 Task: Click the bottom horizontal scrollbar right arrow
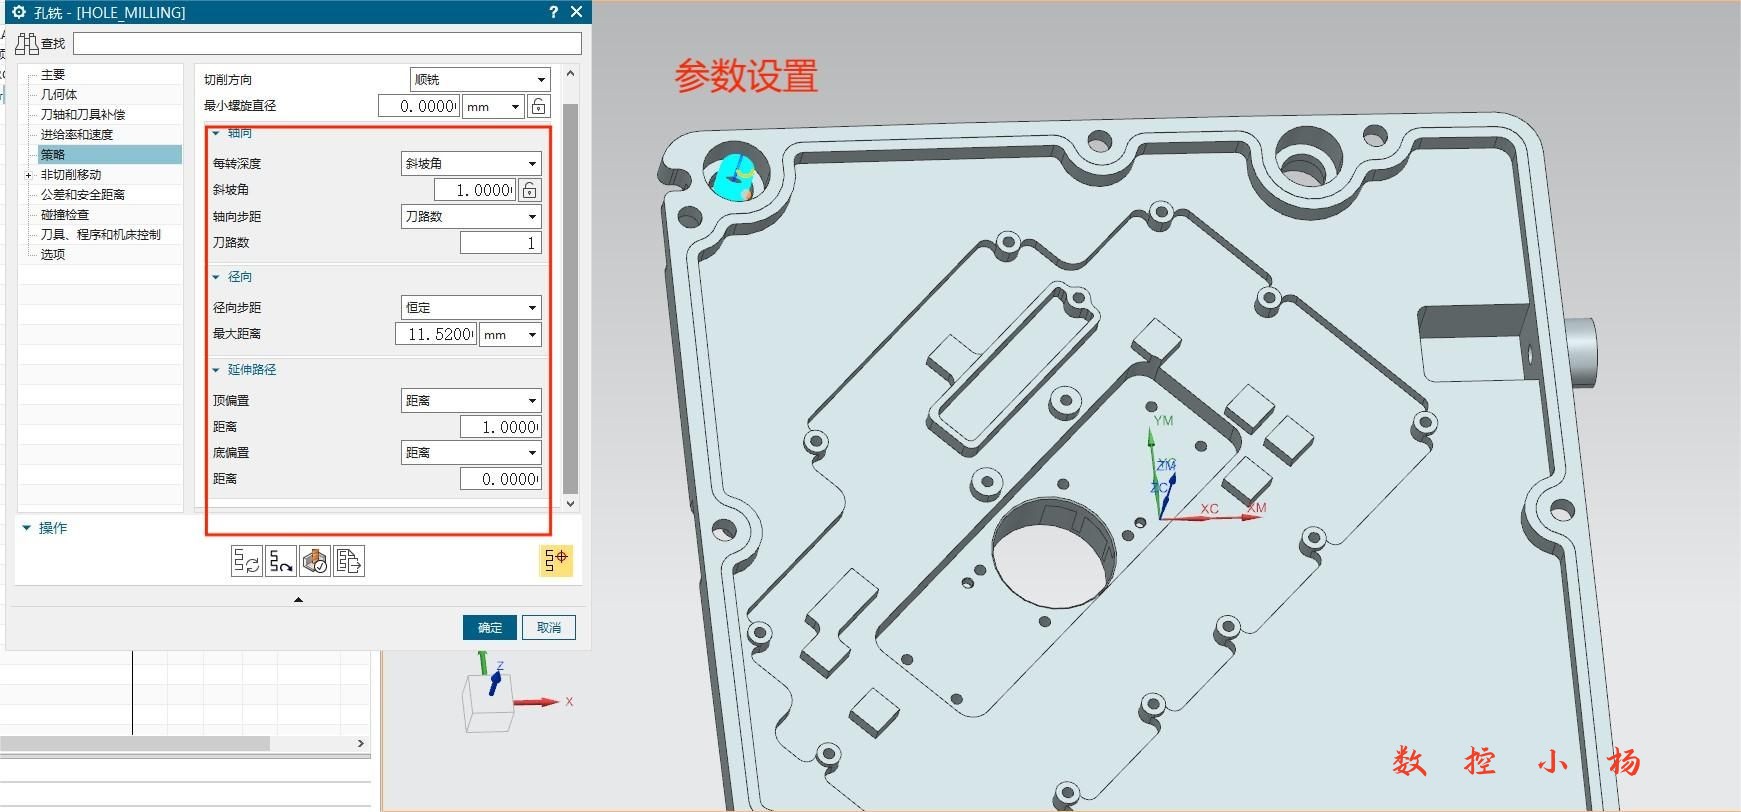[x=361, y=744]
